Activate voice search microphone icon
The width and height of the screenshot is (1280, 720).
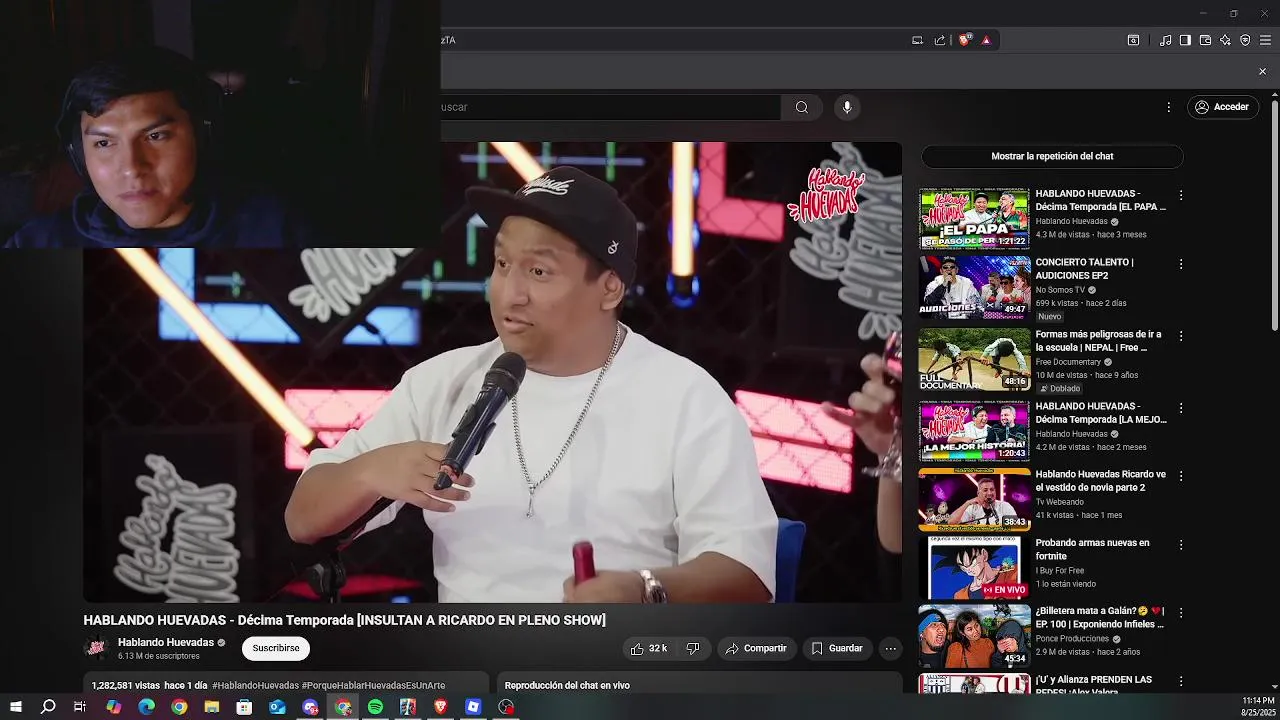(847, 107)
